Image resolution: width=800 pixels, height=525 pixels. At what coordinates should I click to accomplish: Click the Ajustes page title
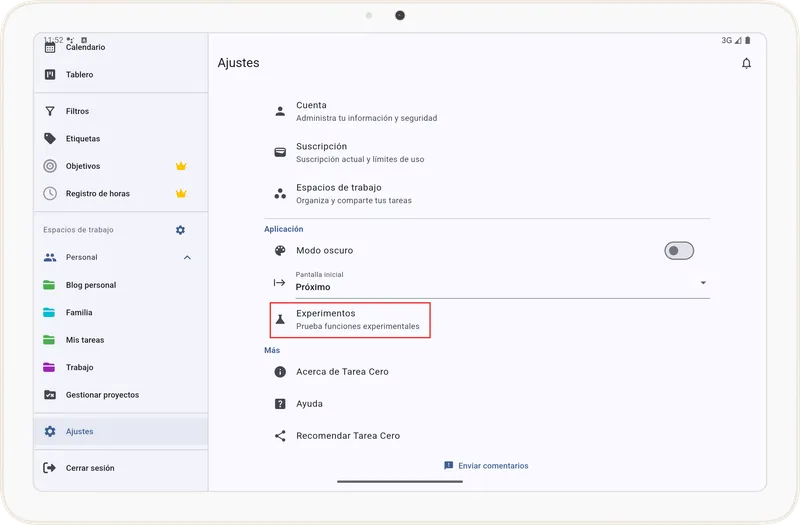pyautogui.click(x=238, y=63)
